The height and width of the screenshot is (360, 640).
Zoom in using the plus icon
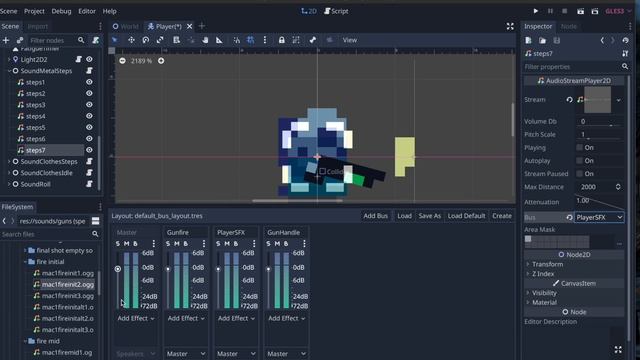[161, 61]
